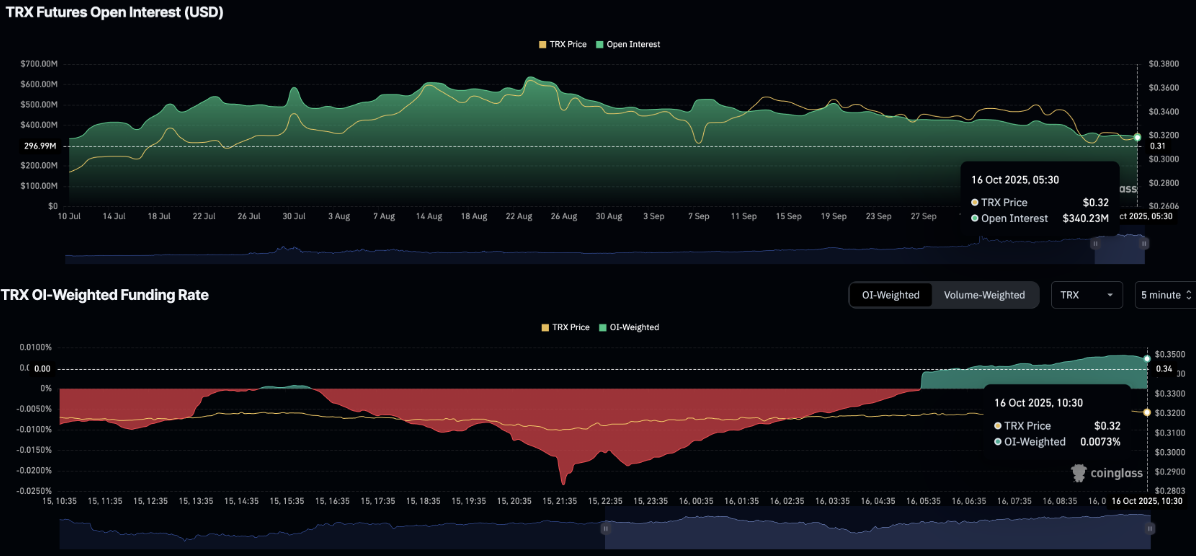1196x556 pixels.
Task: Switch to the Volume-Weighted tab
Action: (984, 295)
